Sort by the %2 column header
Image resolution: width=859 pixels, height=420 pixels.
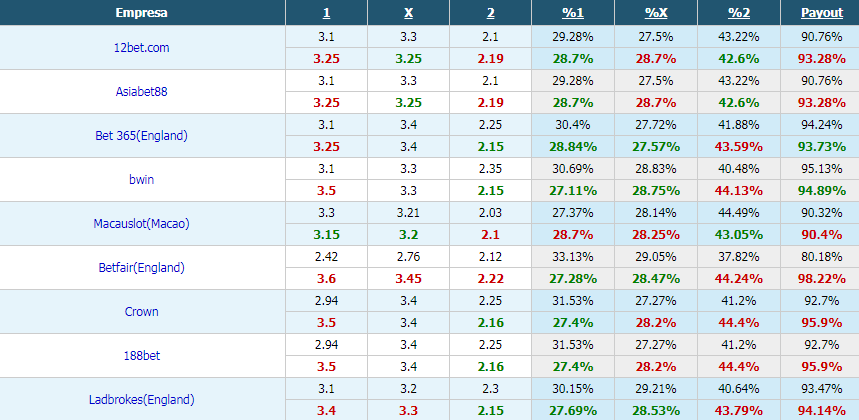click(738, 13)
